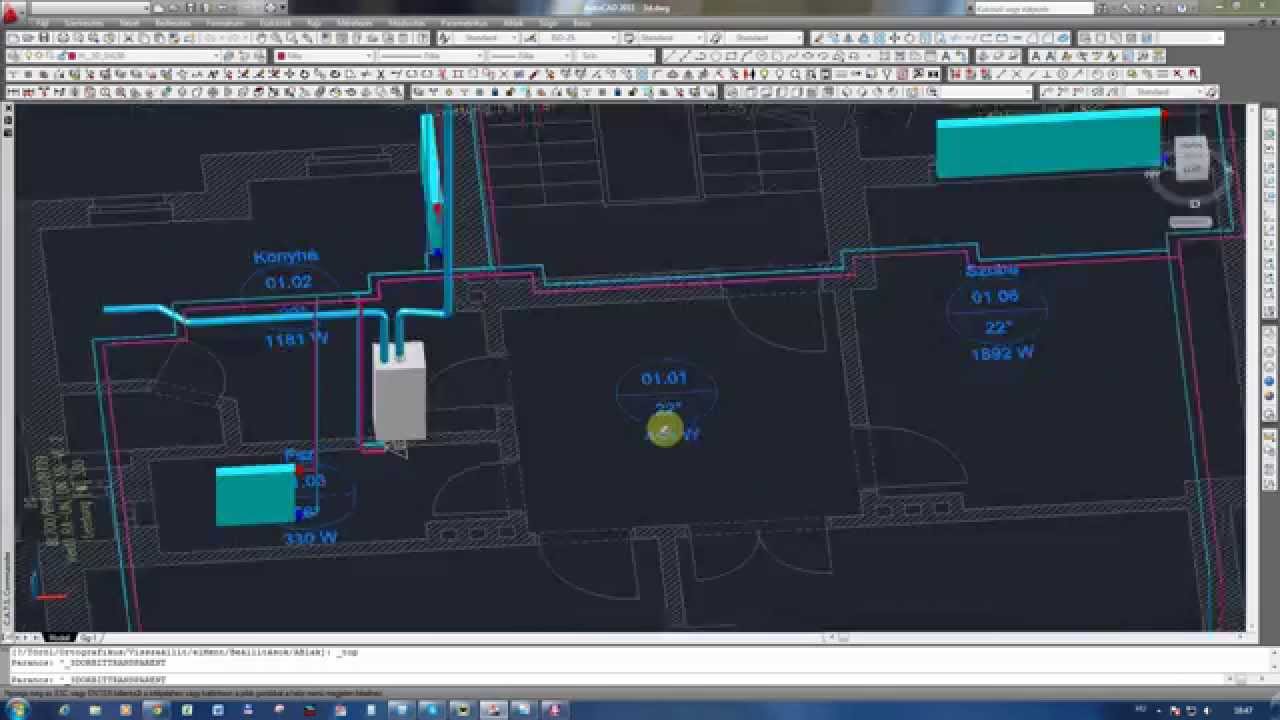Select room number 01.06 text
Image resolution: width=1280 pixels, height=720 pixels.
995,296
